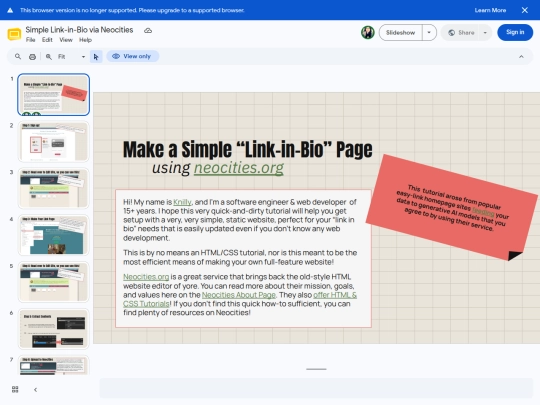
Task: Click the zoom magnifier icon
Action: [x=49, y=57]
